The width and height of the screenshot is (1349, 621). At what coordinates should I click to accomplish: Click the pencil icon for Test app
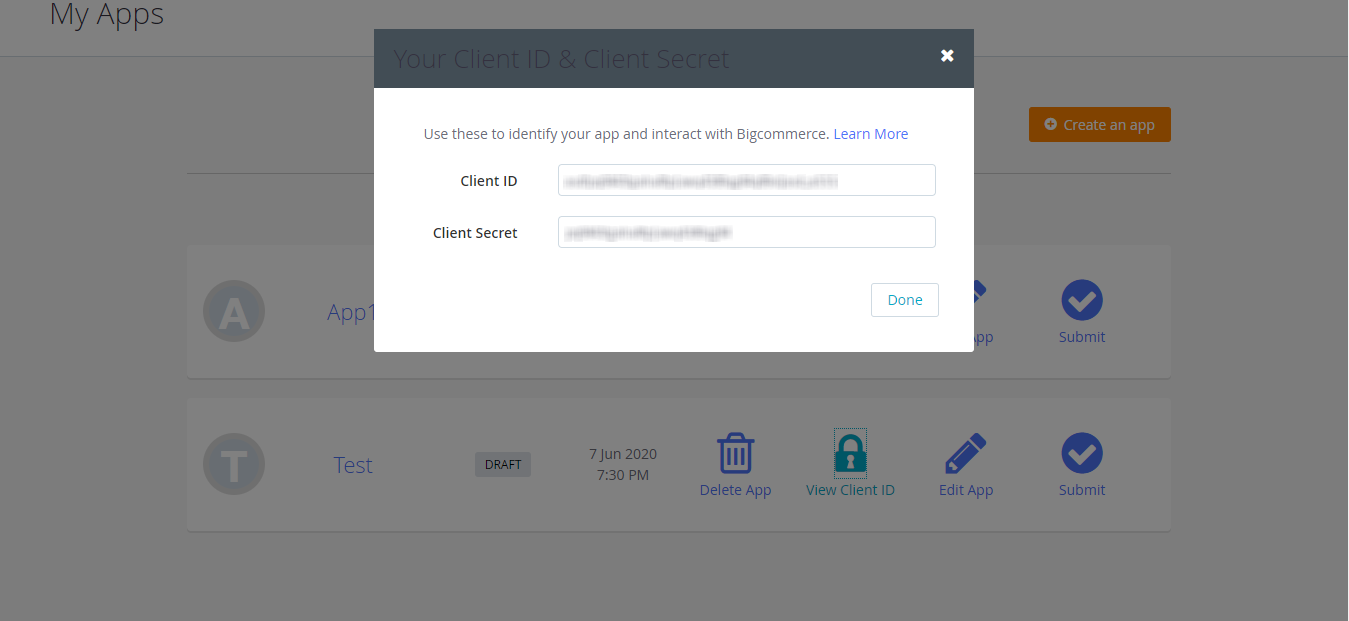coord(965,453)
